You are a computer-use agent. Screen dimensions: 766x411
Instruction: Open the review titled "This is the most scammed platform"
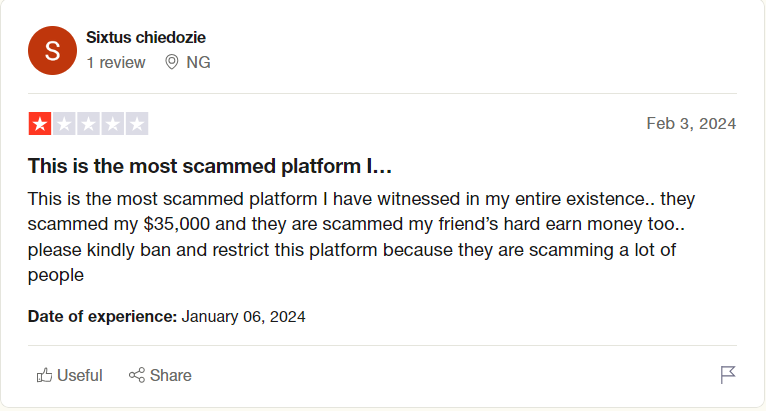(x=209, y=165)
